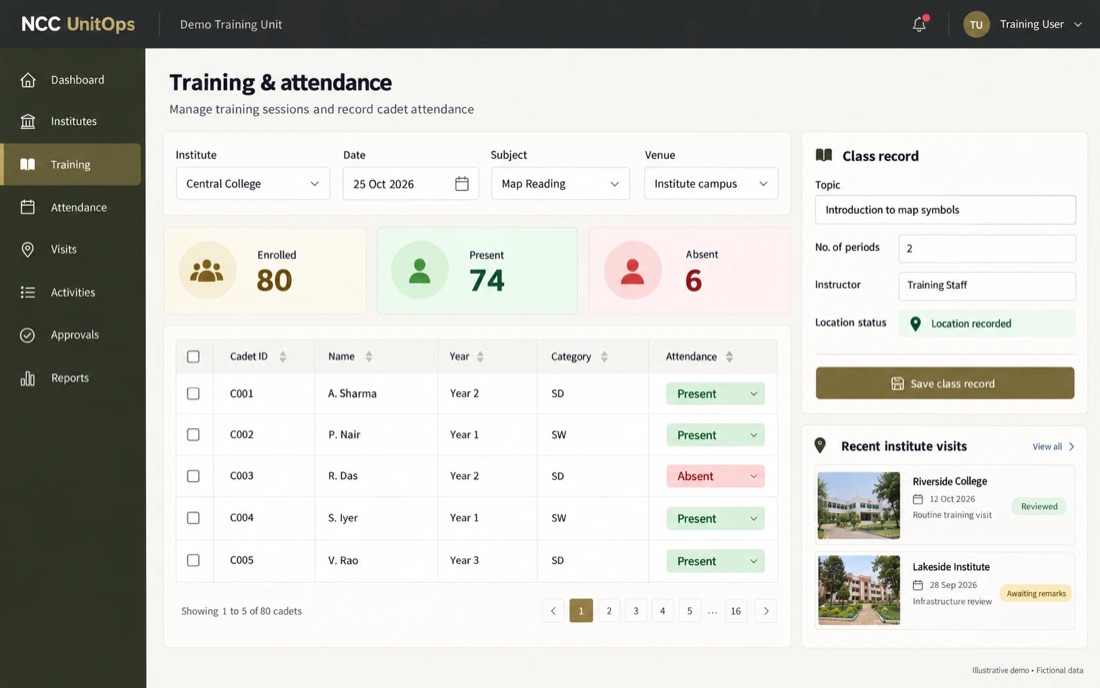
Task: Expand the Training User account menu
Action: (1040, 25)
